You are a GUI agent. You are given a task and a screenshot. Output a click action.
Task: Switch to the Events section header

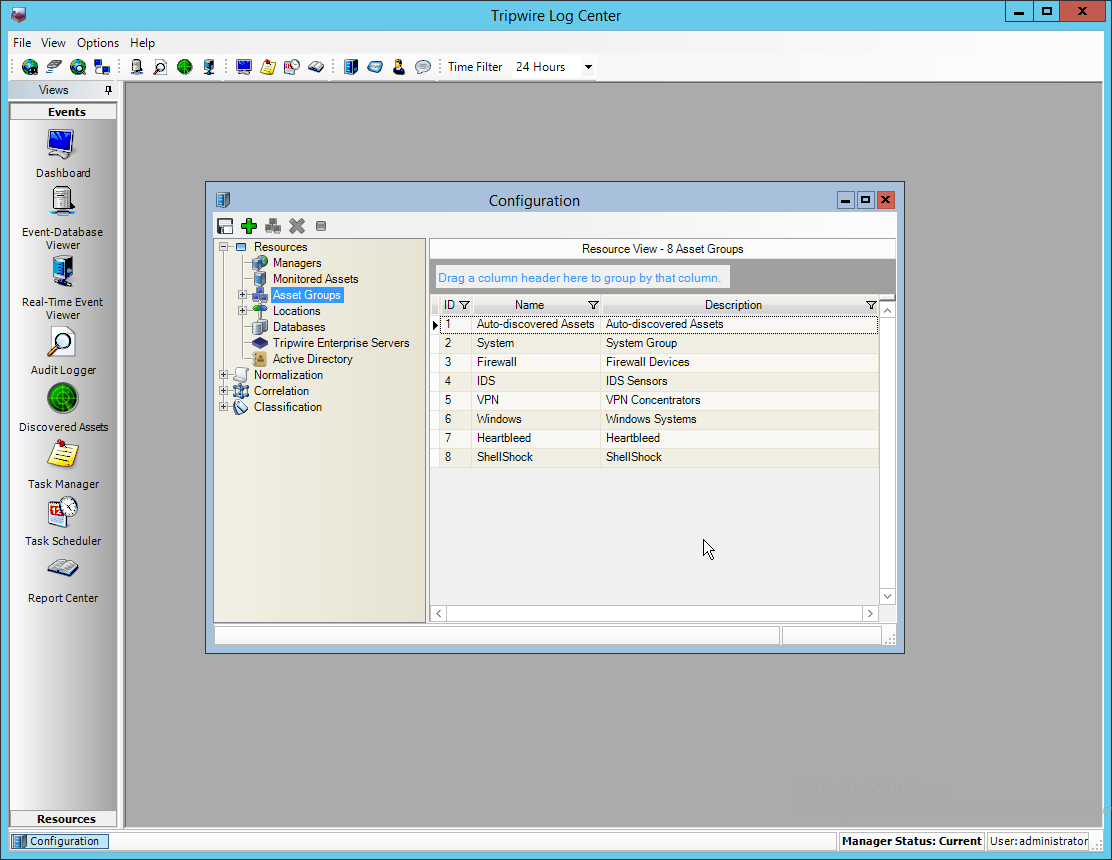tap(63, 112)
